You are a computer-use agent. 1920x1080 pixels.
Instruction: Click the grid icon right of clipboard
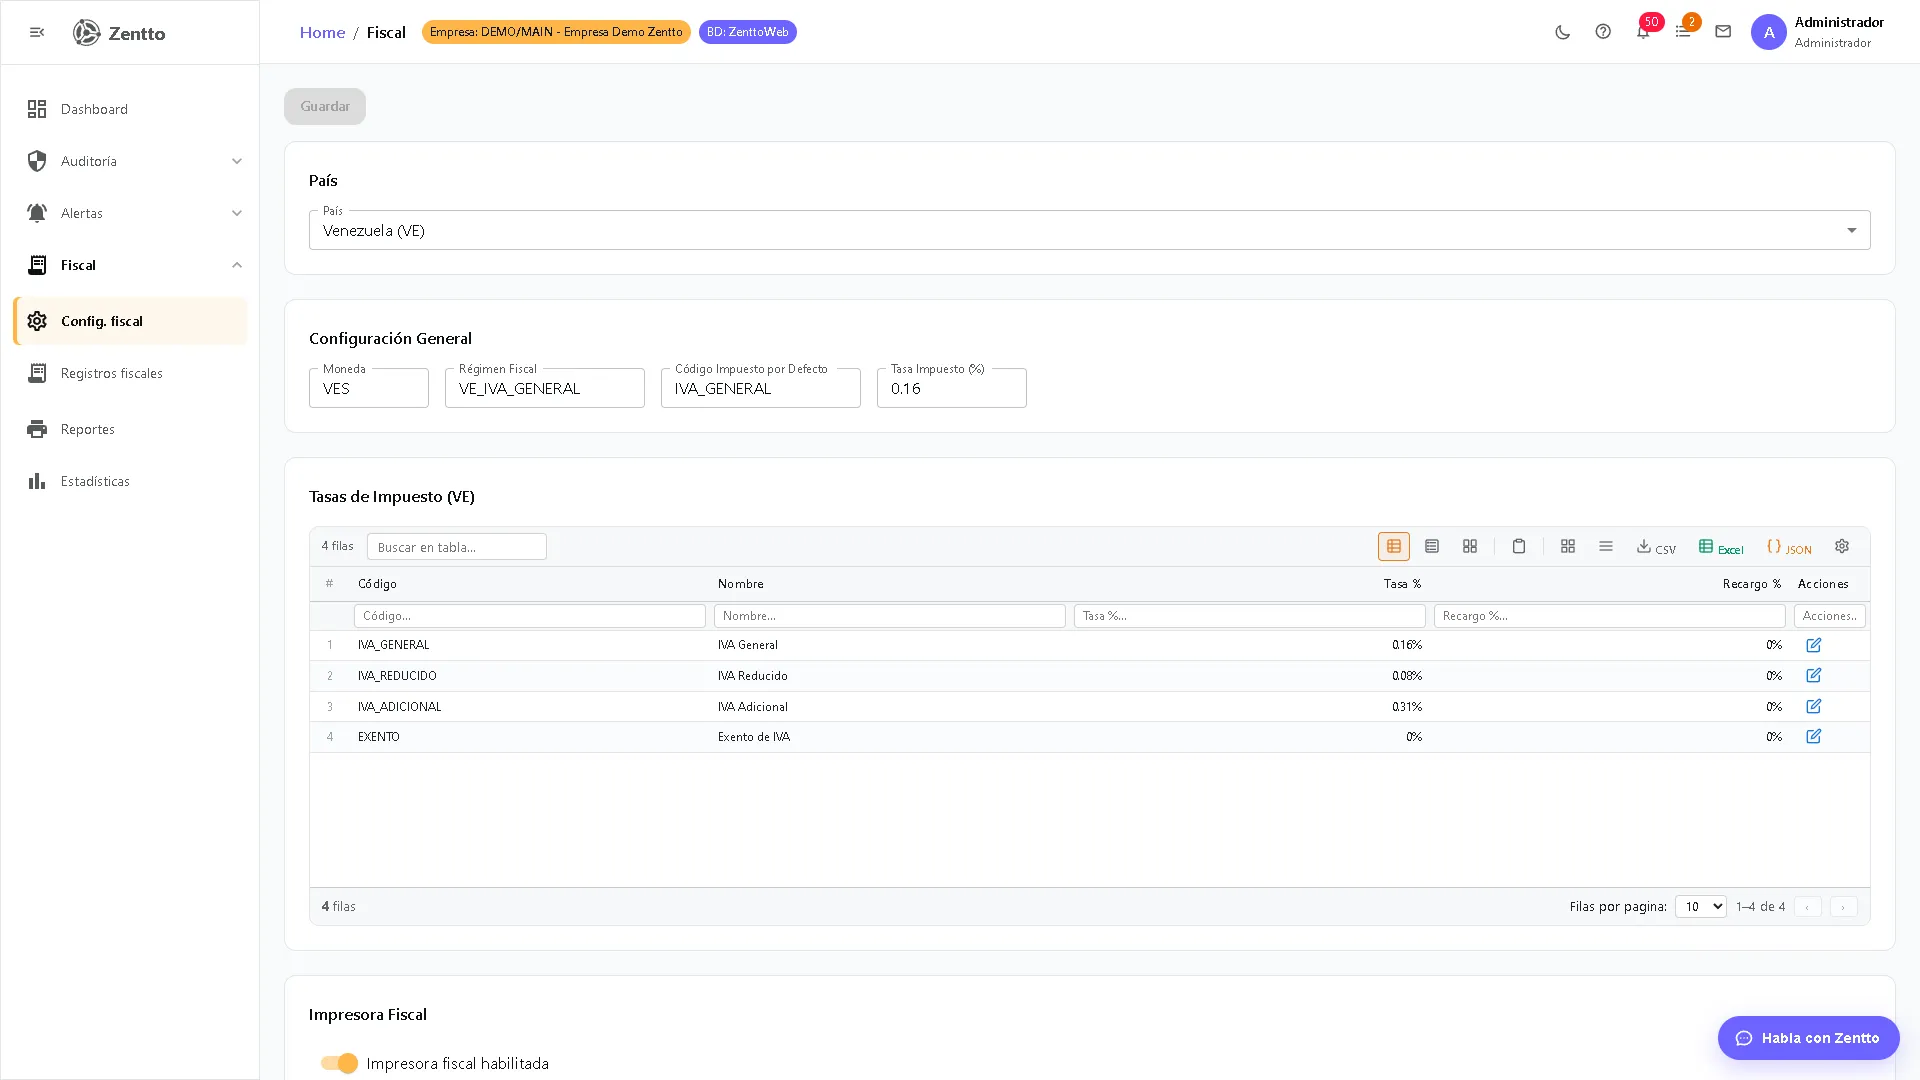[x=1568, y=546]
